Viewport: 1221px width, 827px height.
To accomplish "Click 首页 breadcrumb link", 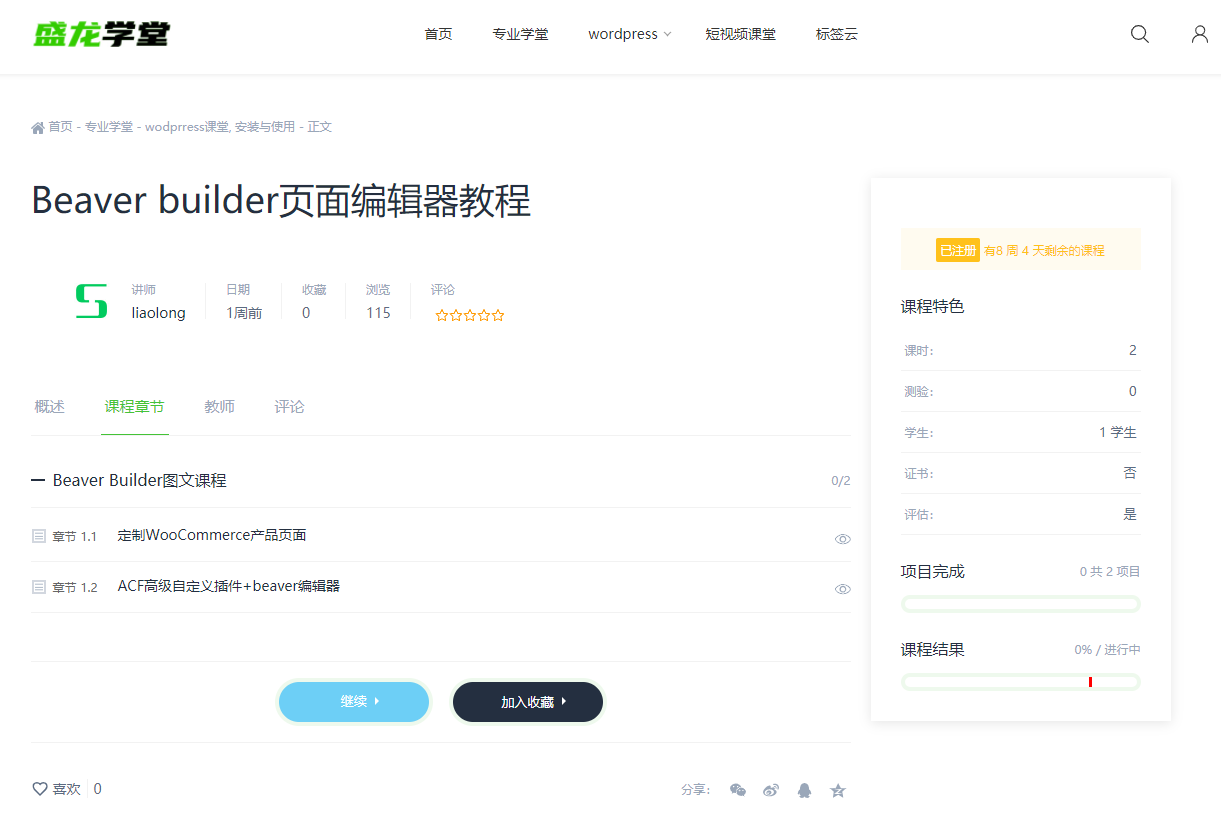I will (x=61, y=127).
